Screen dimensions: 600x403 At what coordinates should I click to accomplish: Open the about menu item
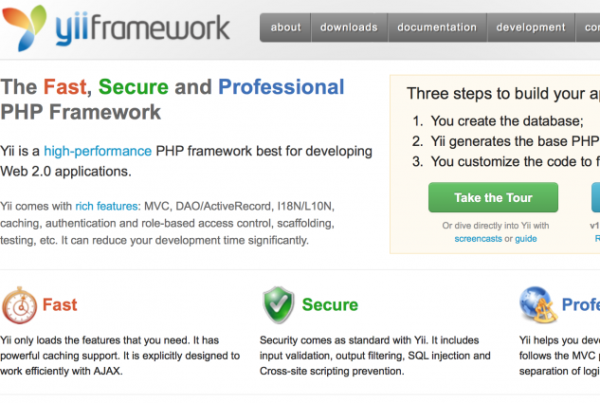(286, 28)
